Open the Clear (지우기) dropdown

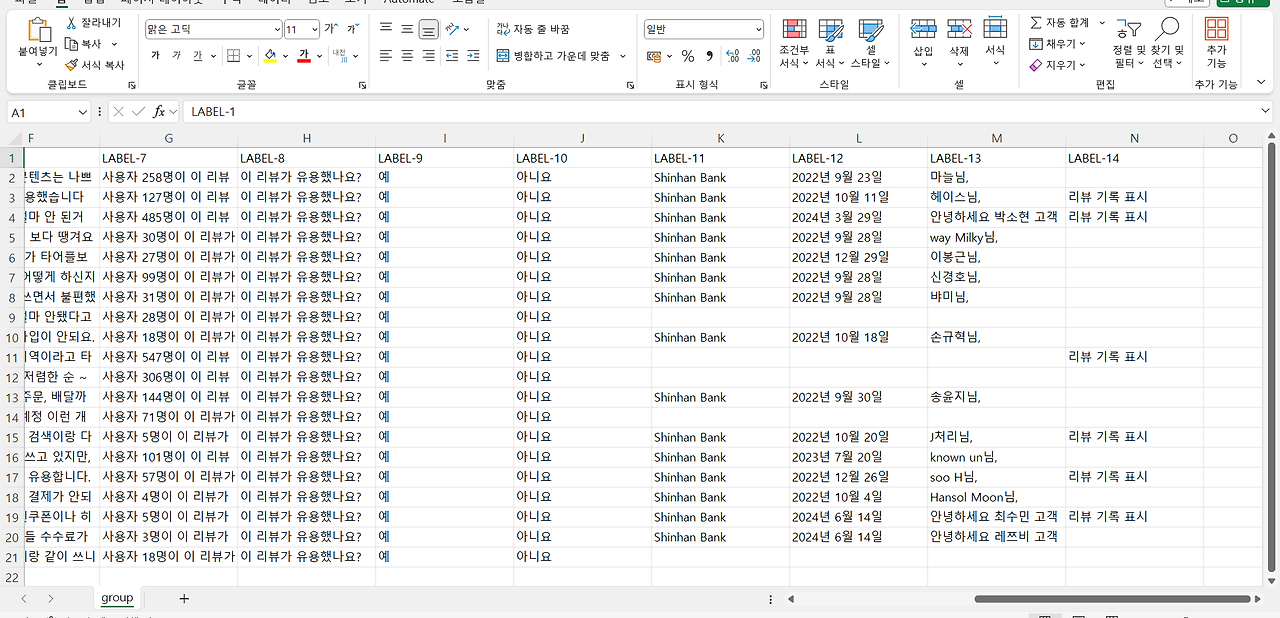1058,65
